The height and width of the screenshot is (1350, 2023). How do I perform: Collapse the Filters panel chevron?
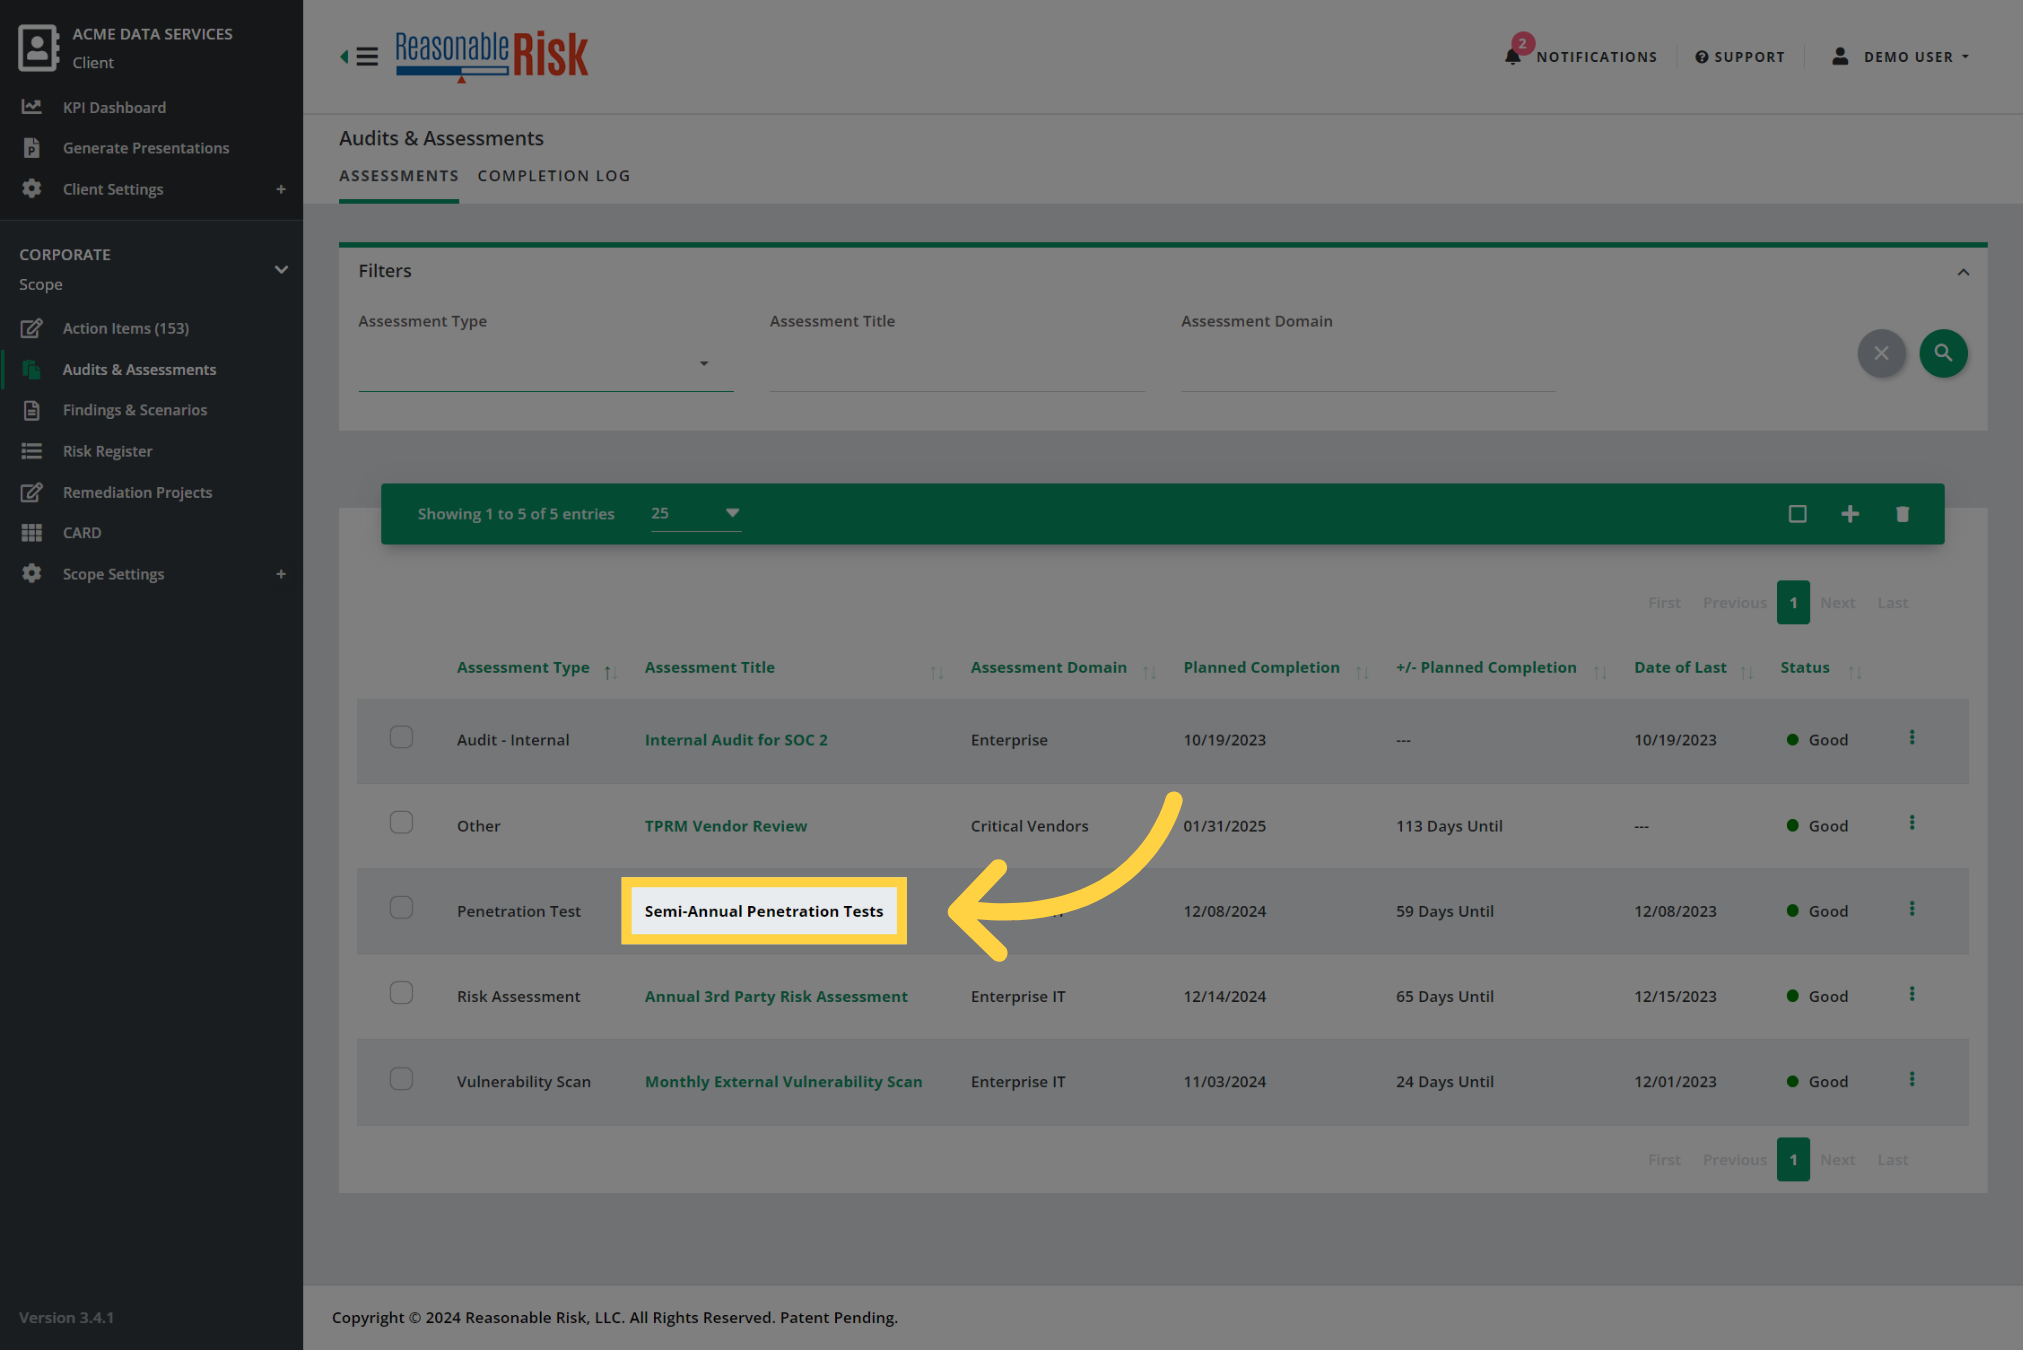1963,272
